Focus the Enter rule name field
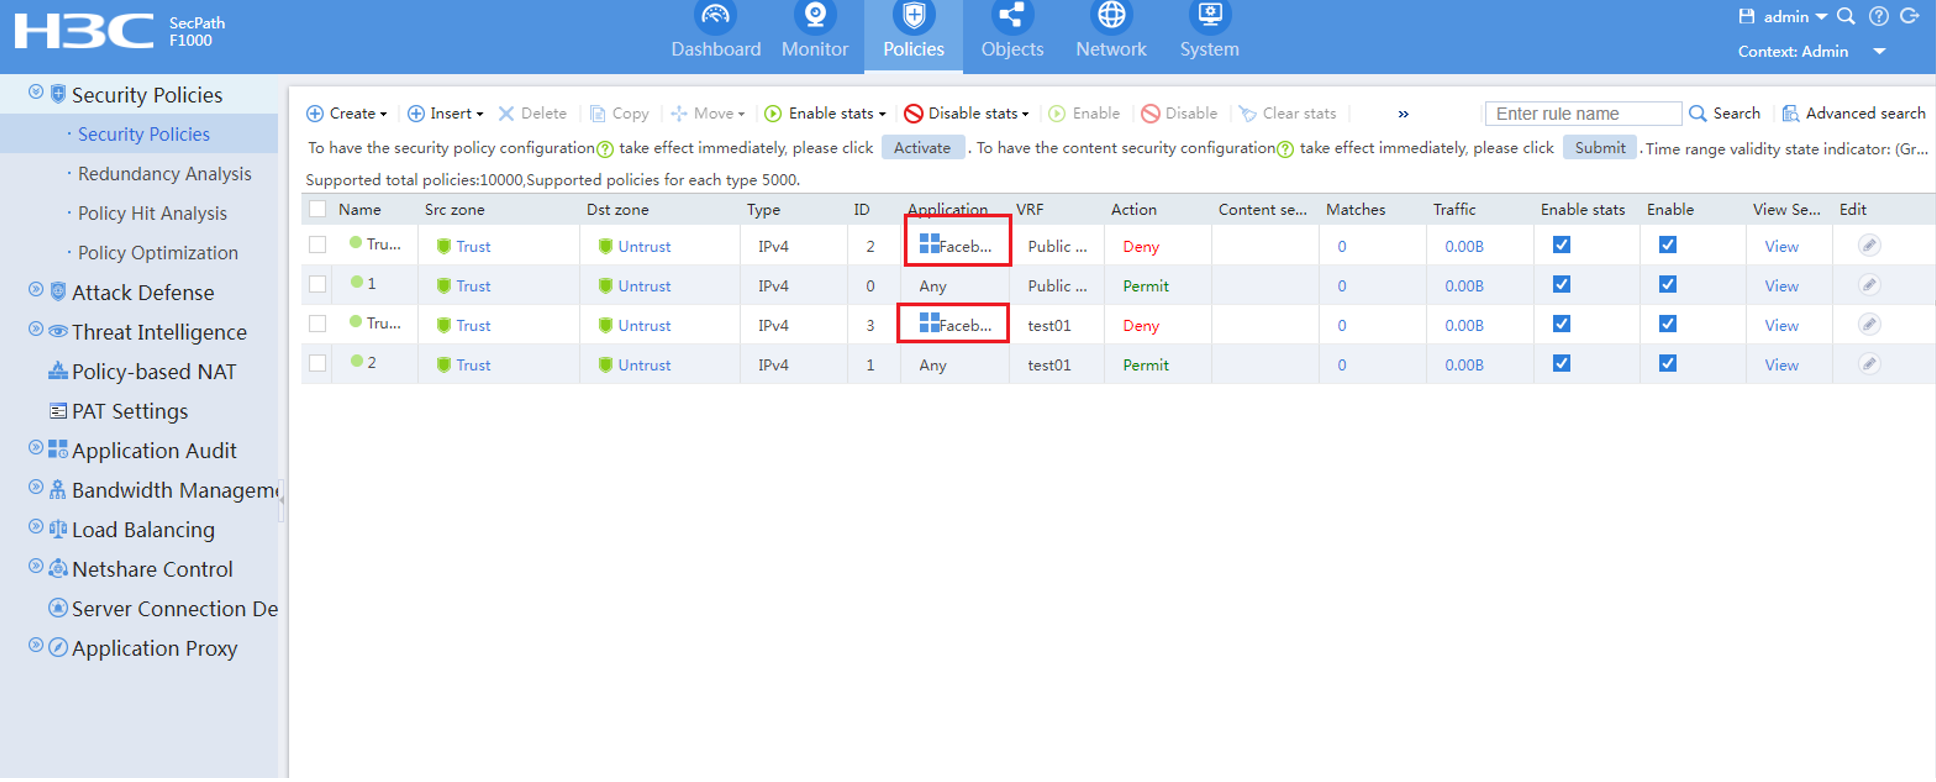 (x=1583, y=113)
